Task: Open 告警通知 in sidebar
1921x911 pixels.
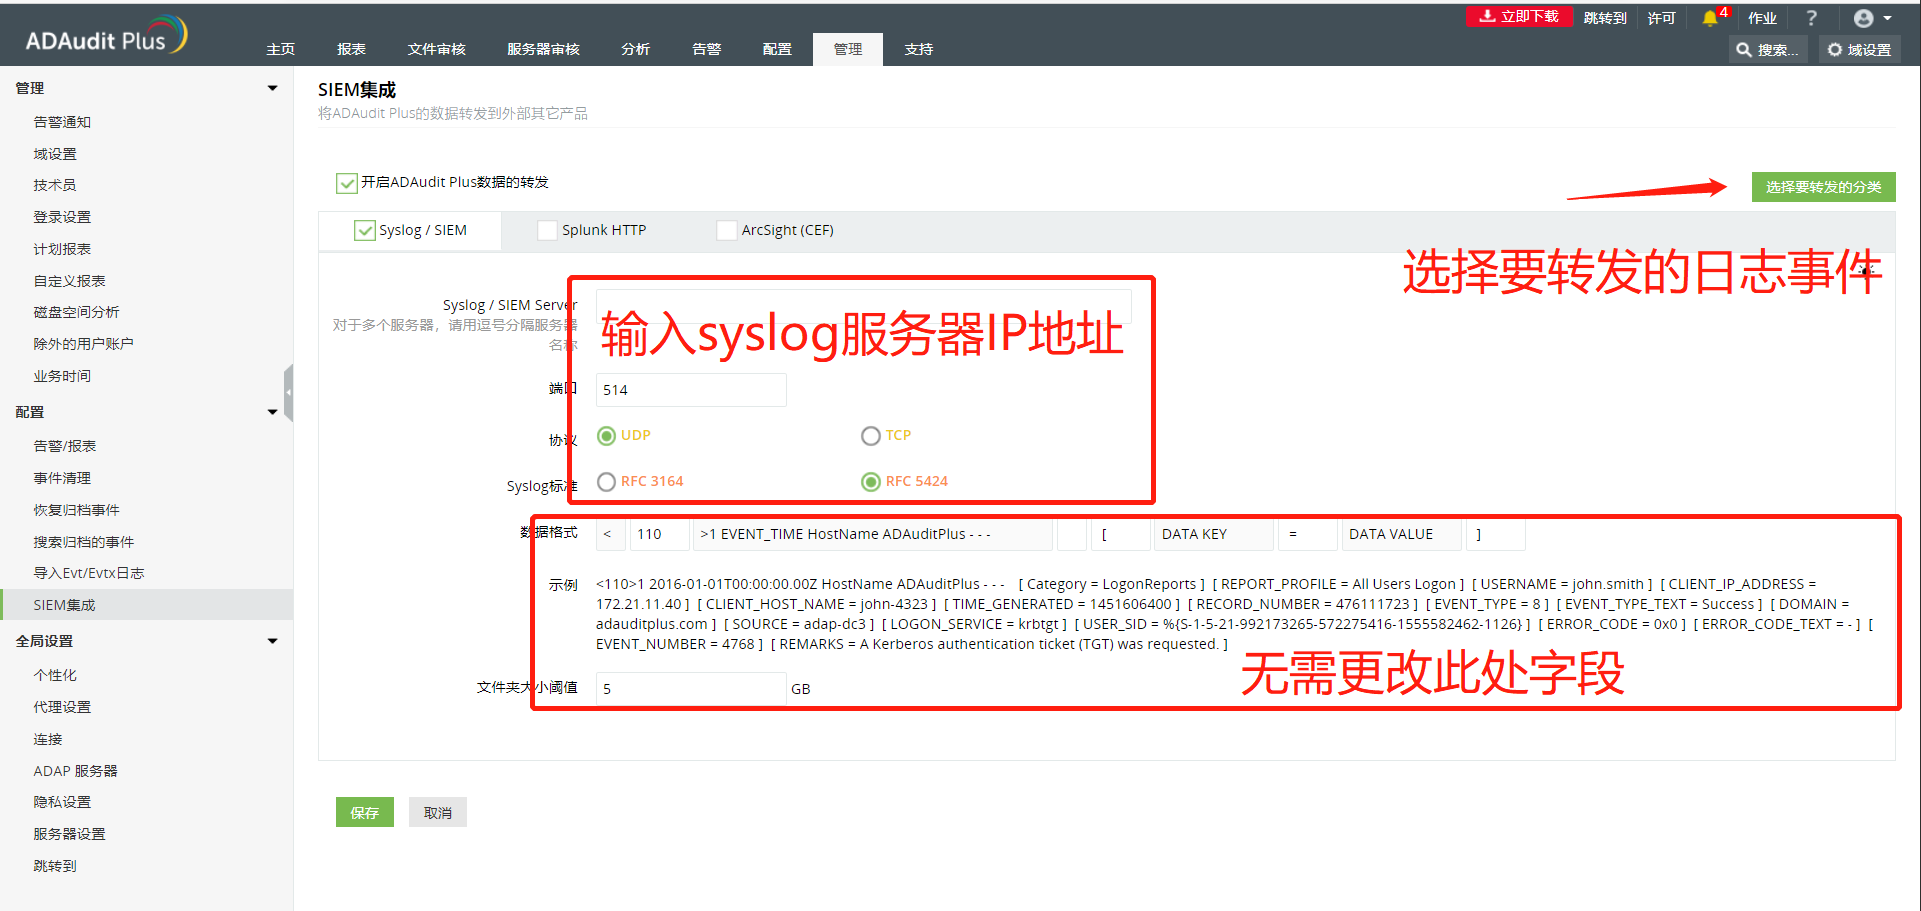Action: pyautogui.click(x=62, y=122)
